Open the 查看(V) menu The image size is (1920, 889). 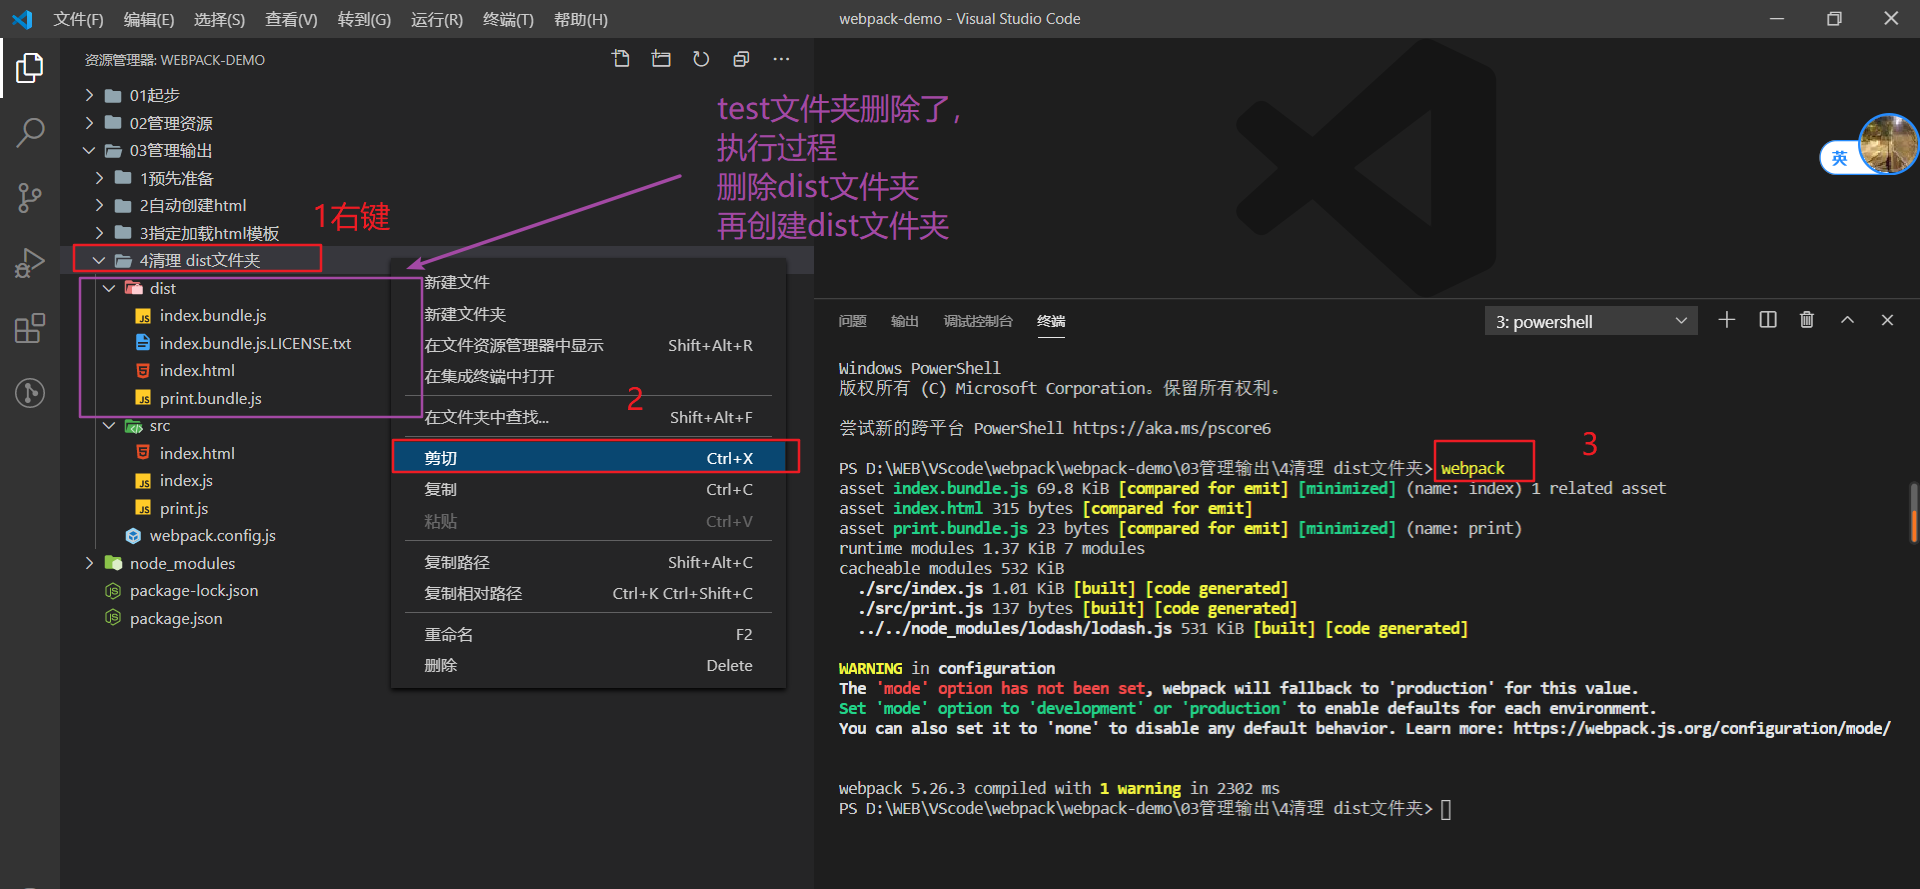[291, 19]
